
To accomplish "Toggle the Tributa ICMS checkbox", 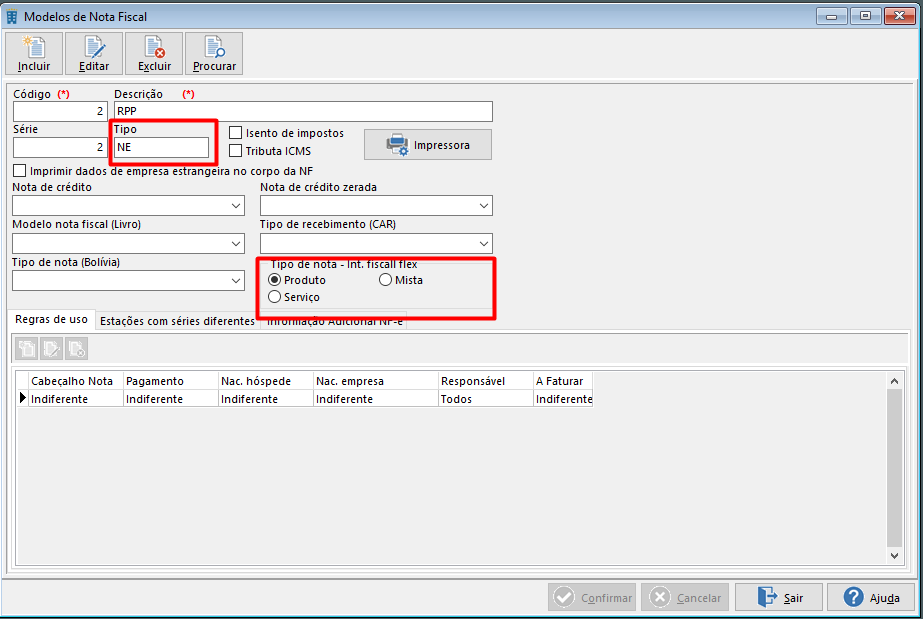I will tap(235, 151).
